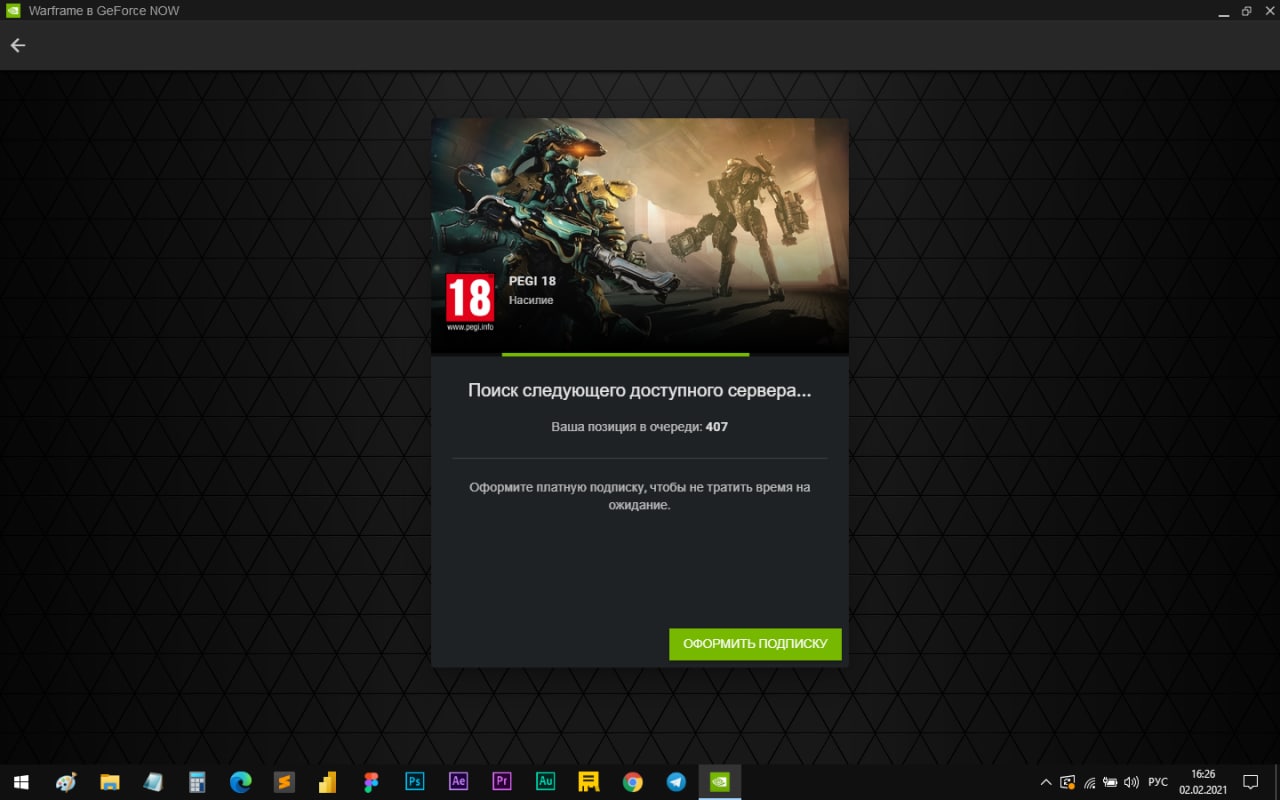Click the Насилие content descriptor label

(x=531, y=299)
